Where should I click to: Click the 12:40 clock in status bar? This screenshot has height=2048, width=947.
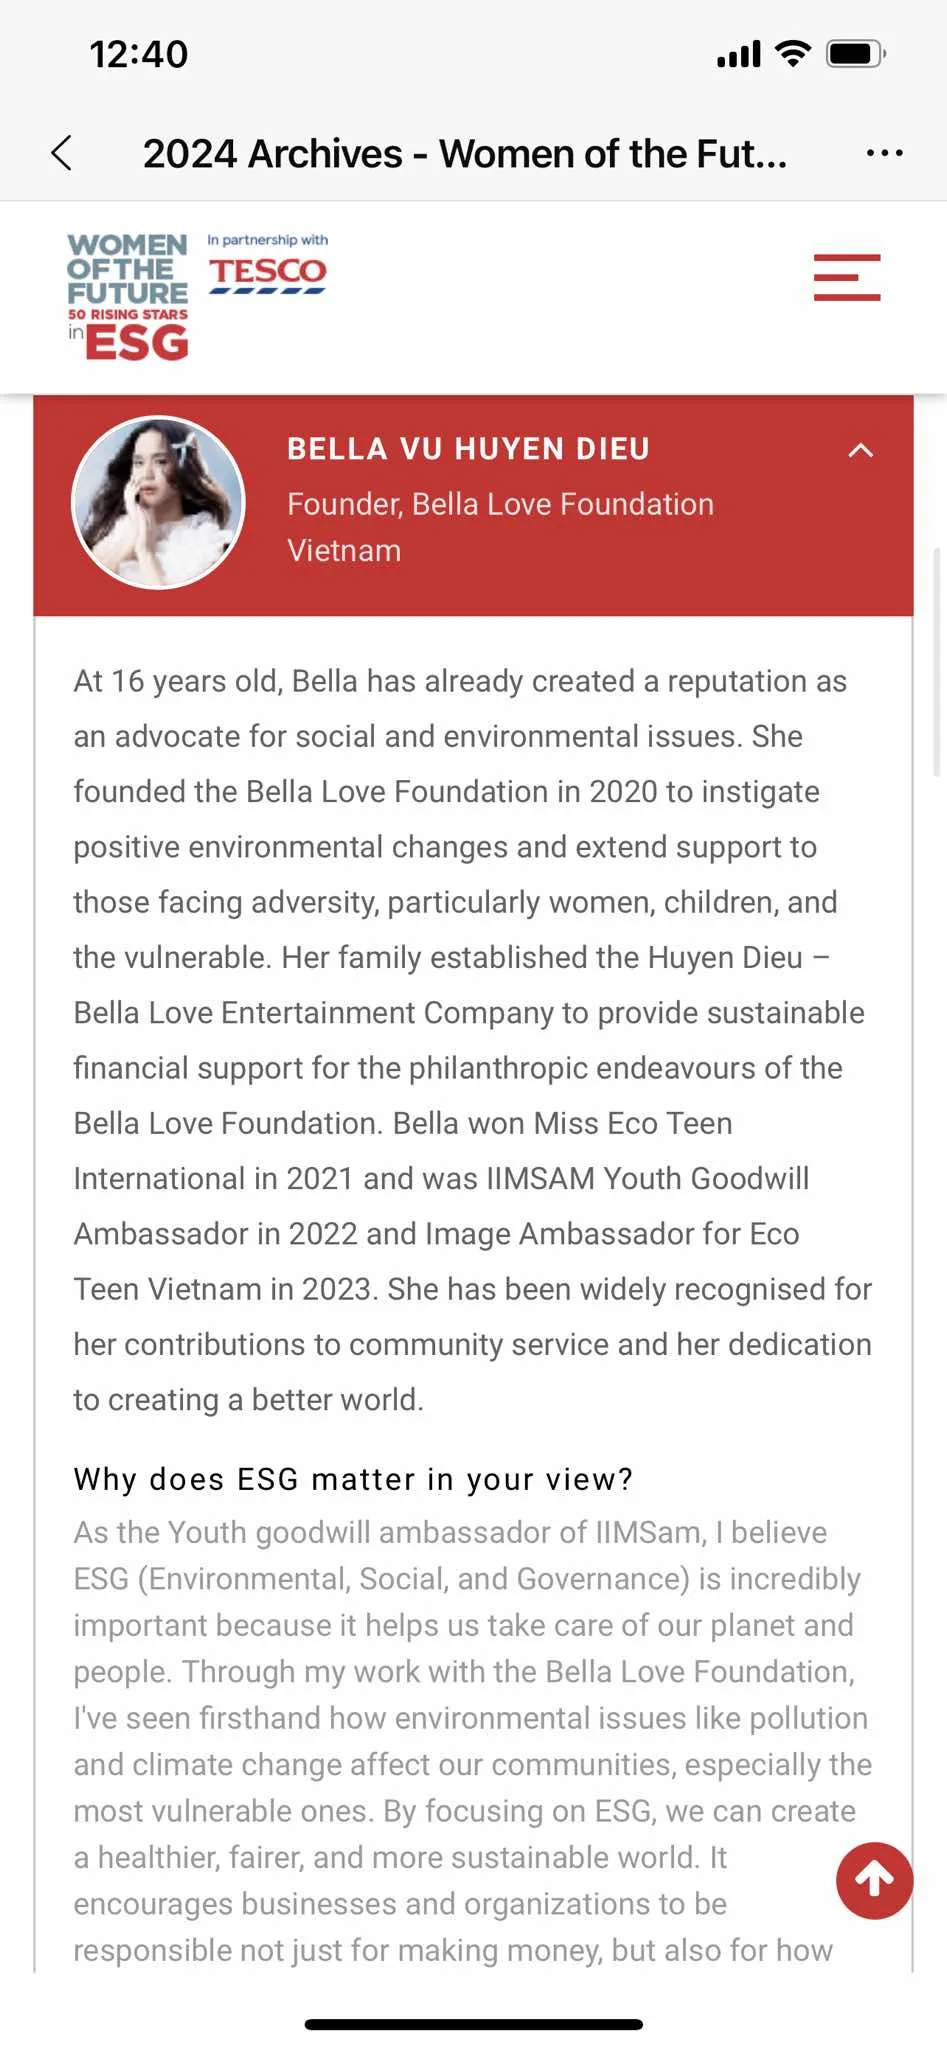(139, 54)
